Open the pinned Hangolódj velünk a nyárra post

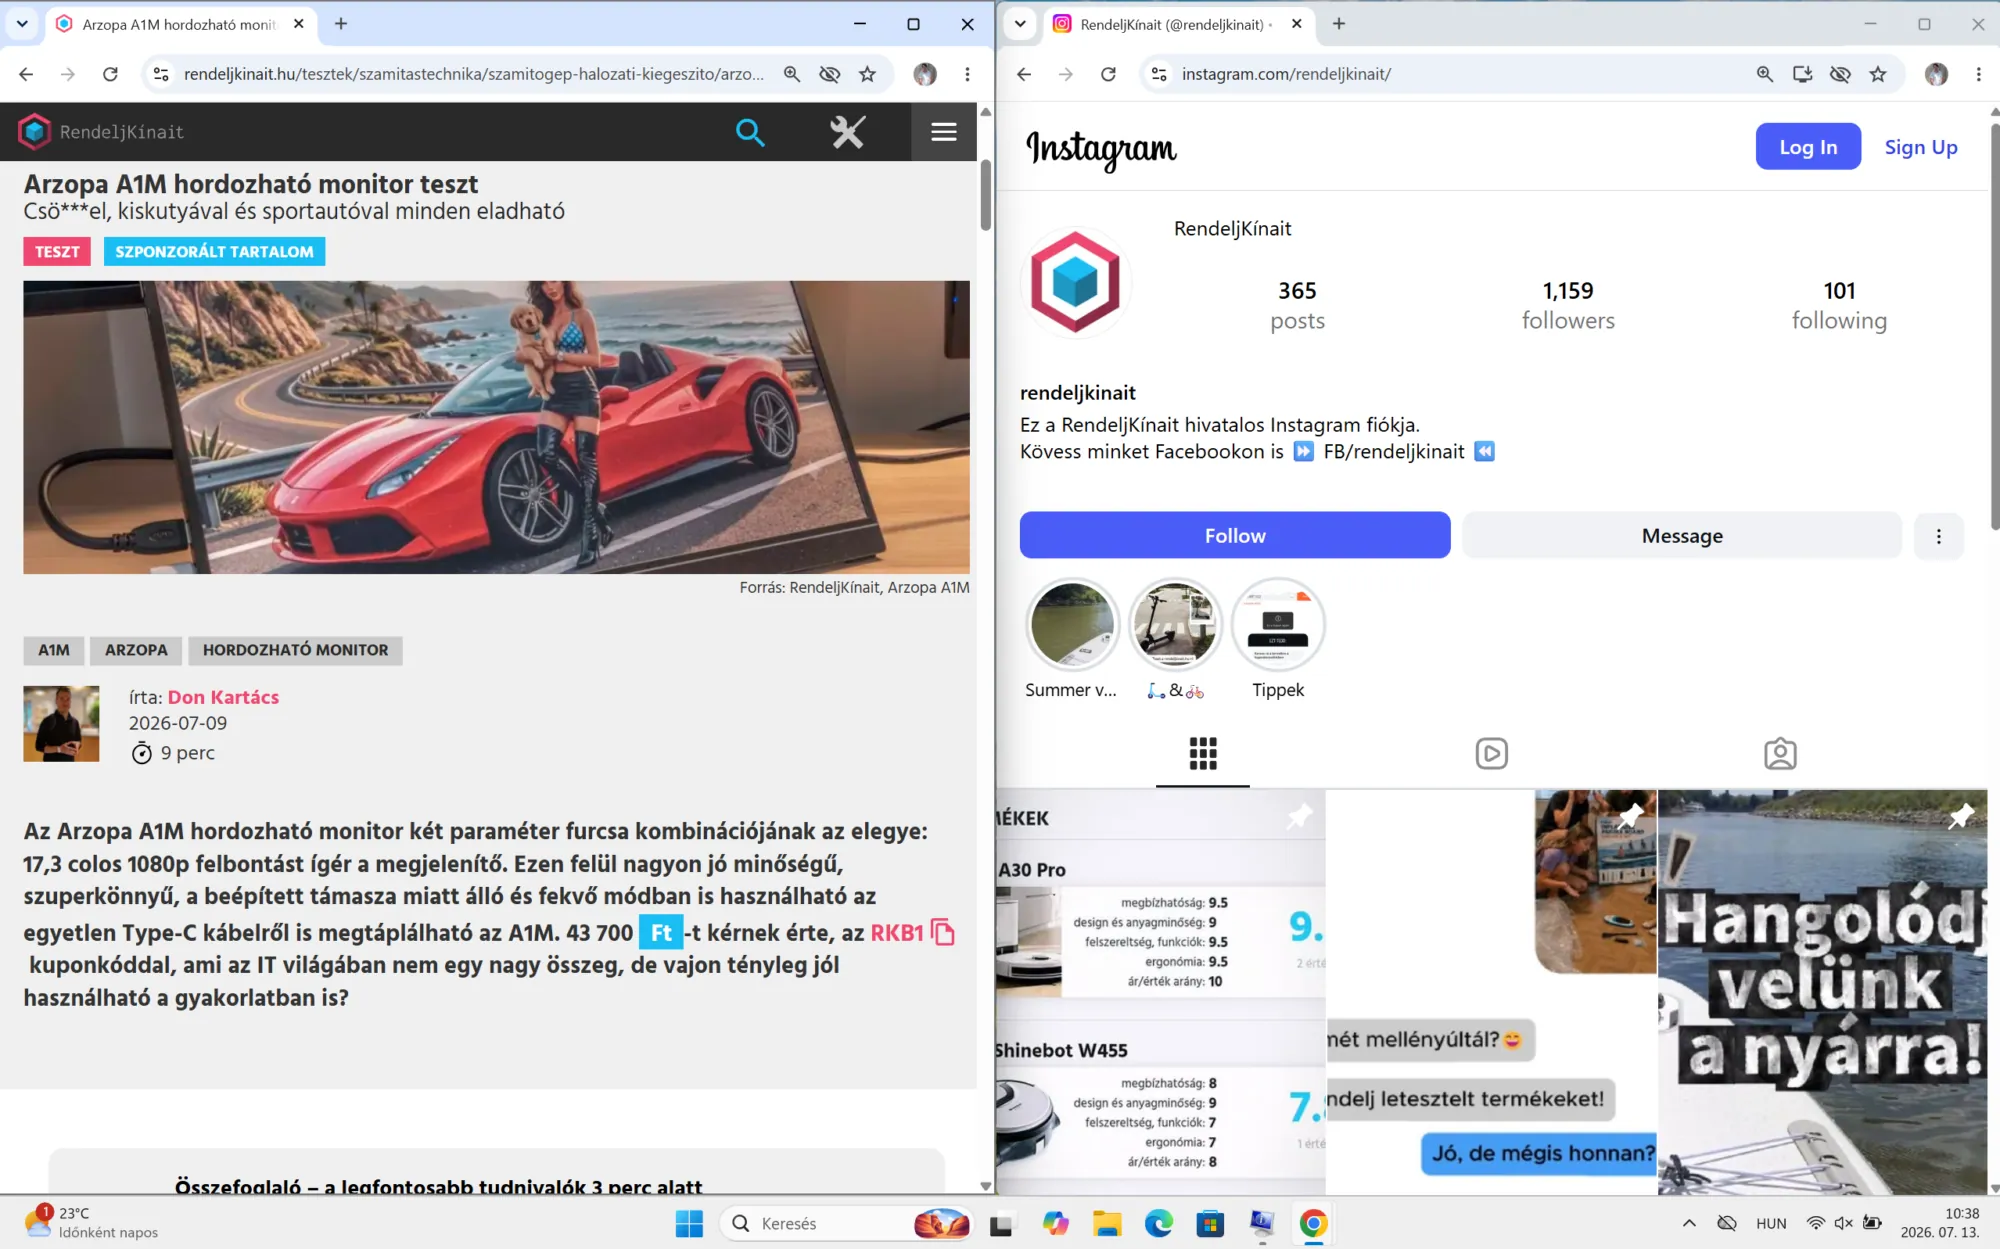pyautogui.click(x=1823, y=992)
